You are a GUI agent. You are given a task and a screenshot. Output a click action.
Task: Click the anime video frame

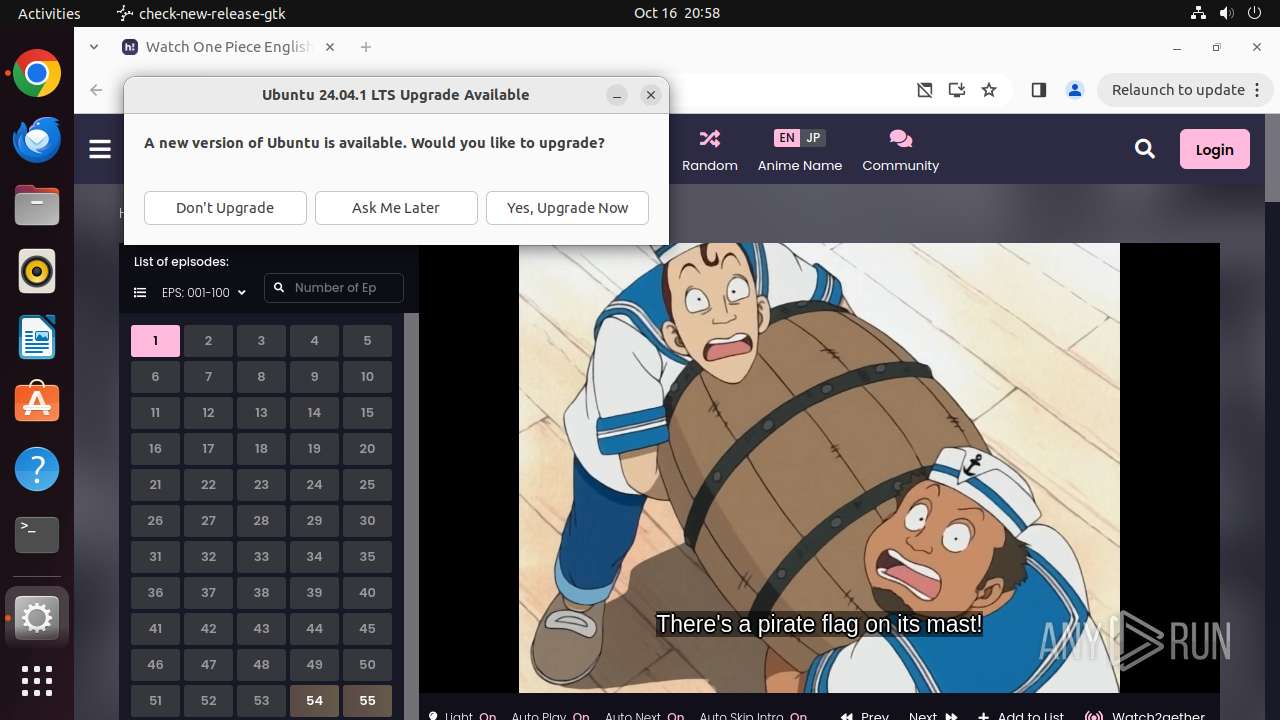(819, 468)
